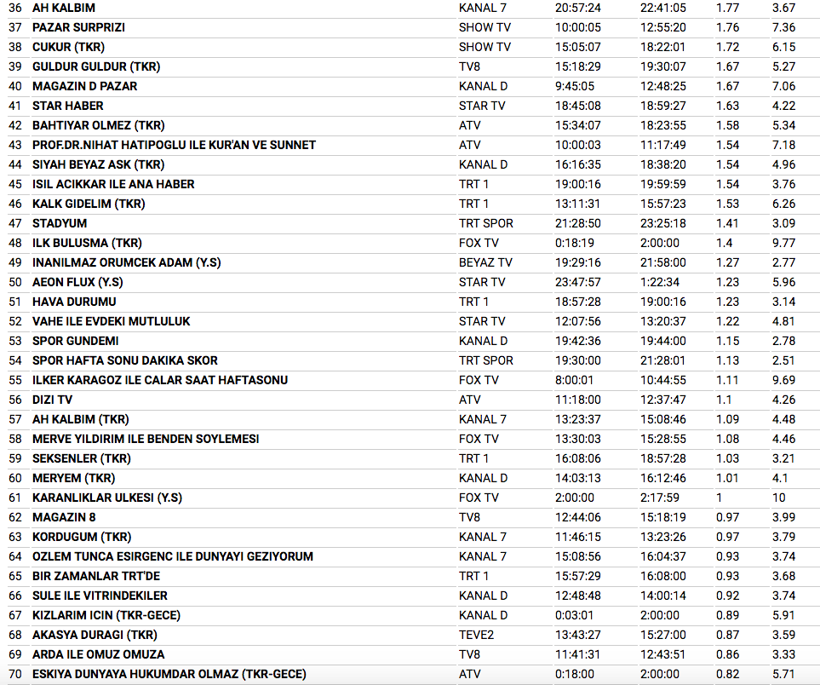
Task: Select KARANLIKLAR ULKESI (Y.S) program title
Action: click(111, 498)
